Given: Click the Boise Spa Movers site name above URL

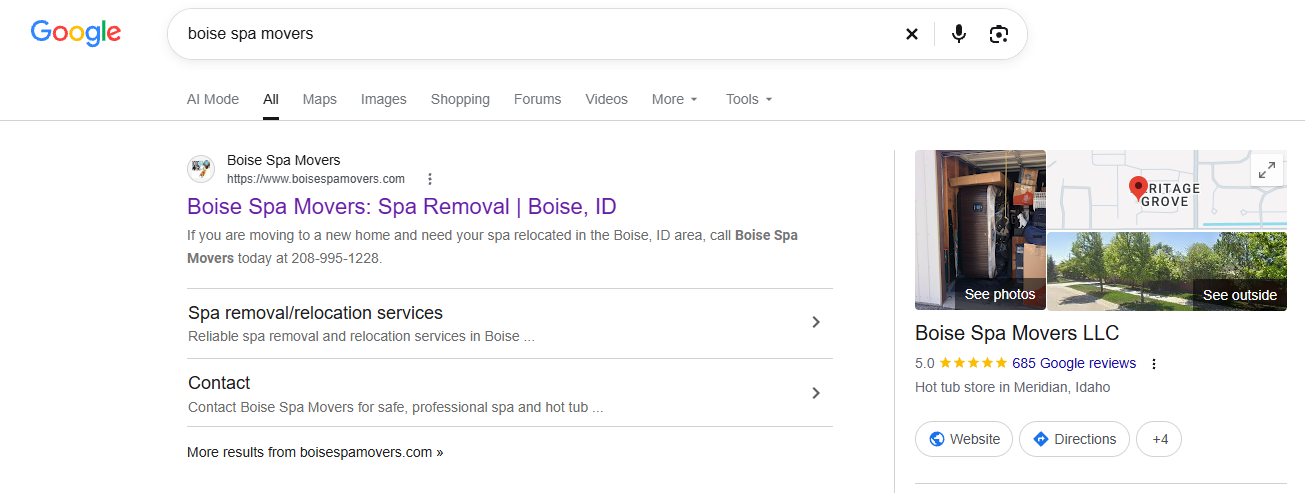Looking at the screenshot, I should [284, 160].
